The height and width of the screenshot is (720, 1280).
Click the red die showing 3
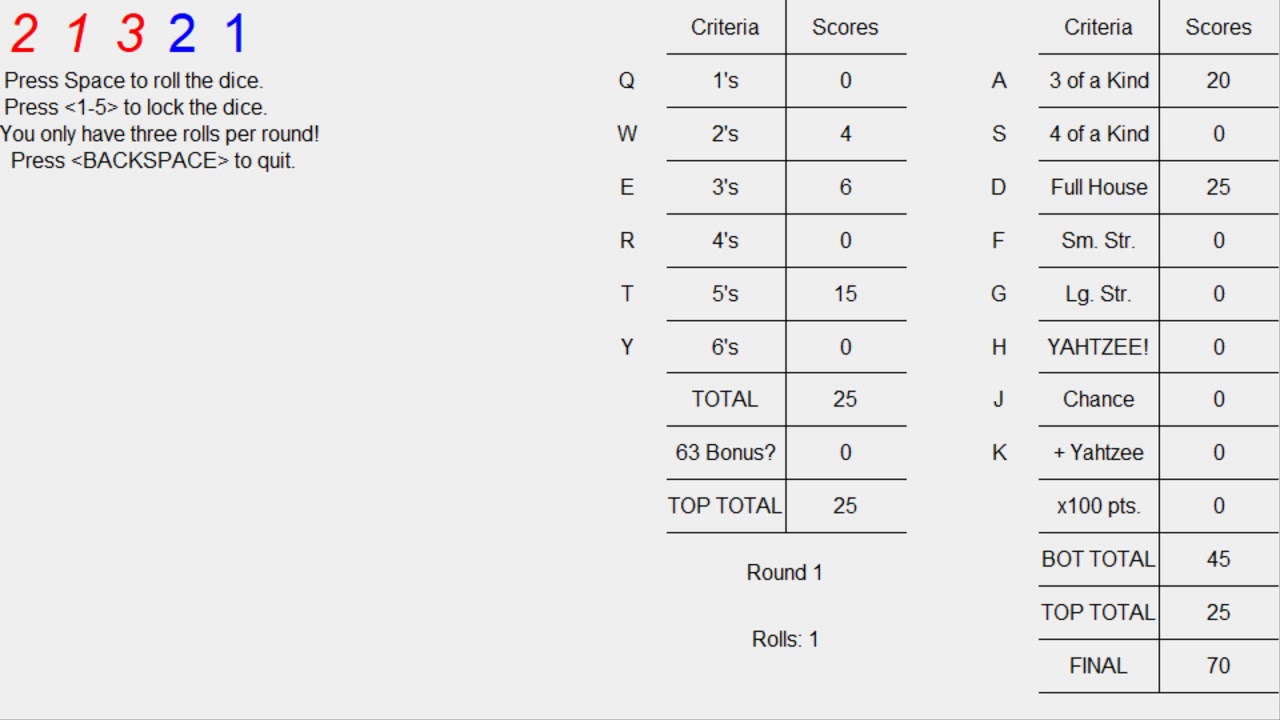point(130,34)
